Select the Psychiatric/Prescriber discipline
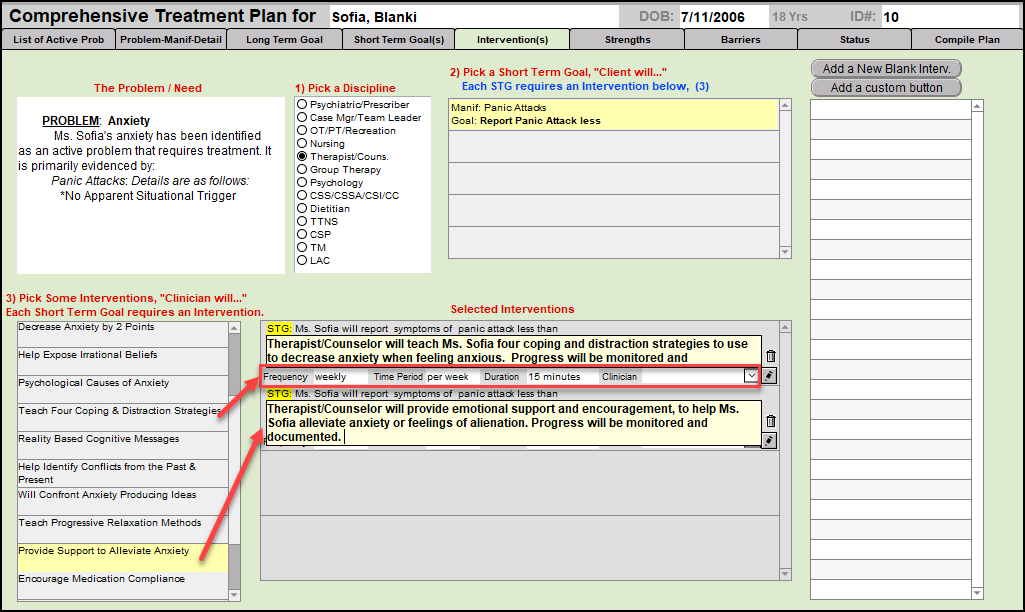The height and width of the screenshot is (612, 1025). point(301,104)
